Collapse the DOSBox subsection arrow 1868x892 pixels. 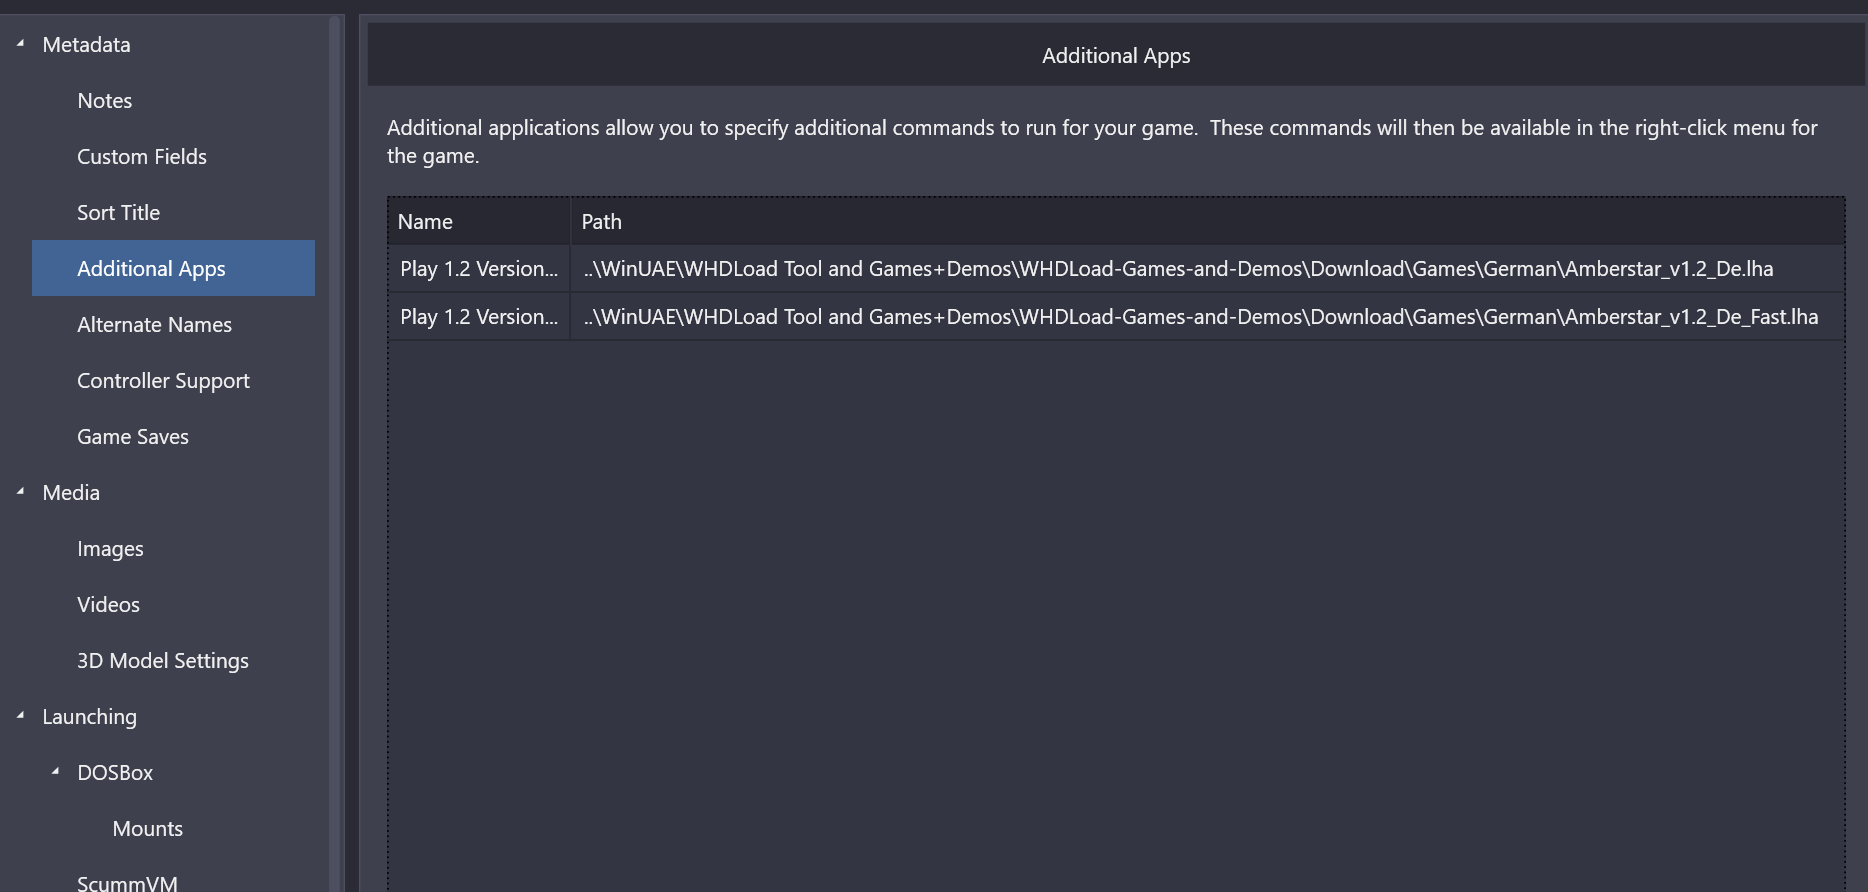(55, 771)
